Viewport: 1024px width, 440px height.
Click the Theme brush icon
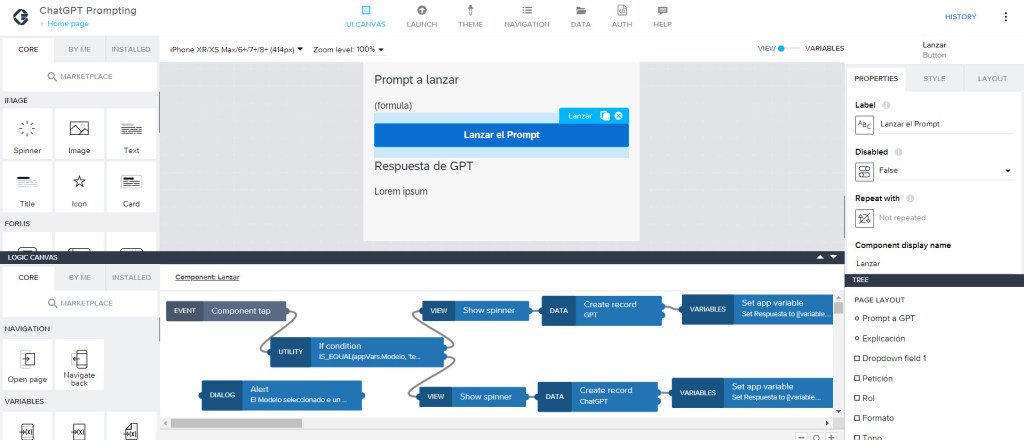tap(470, 11)
